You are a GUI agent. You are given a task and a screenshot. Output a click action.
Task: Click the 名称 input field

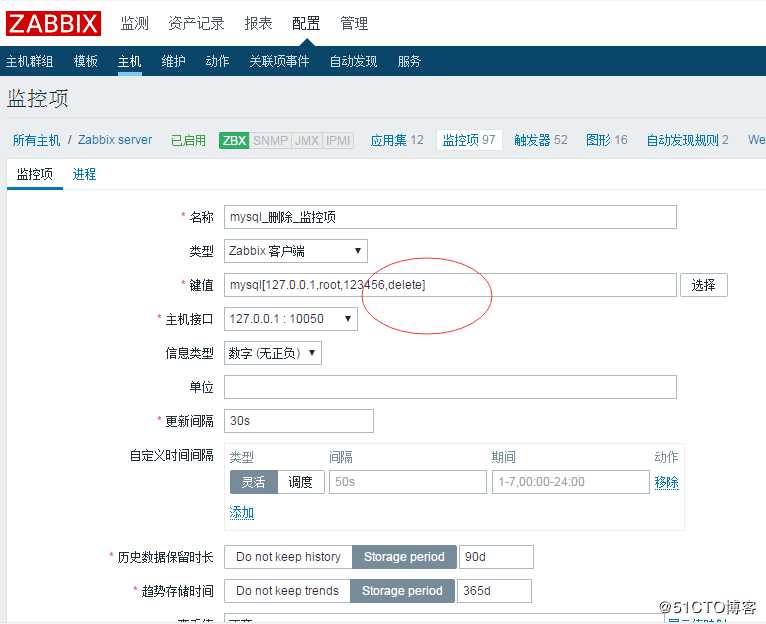[x=450, y=217]
